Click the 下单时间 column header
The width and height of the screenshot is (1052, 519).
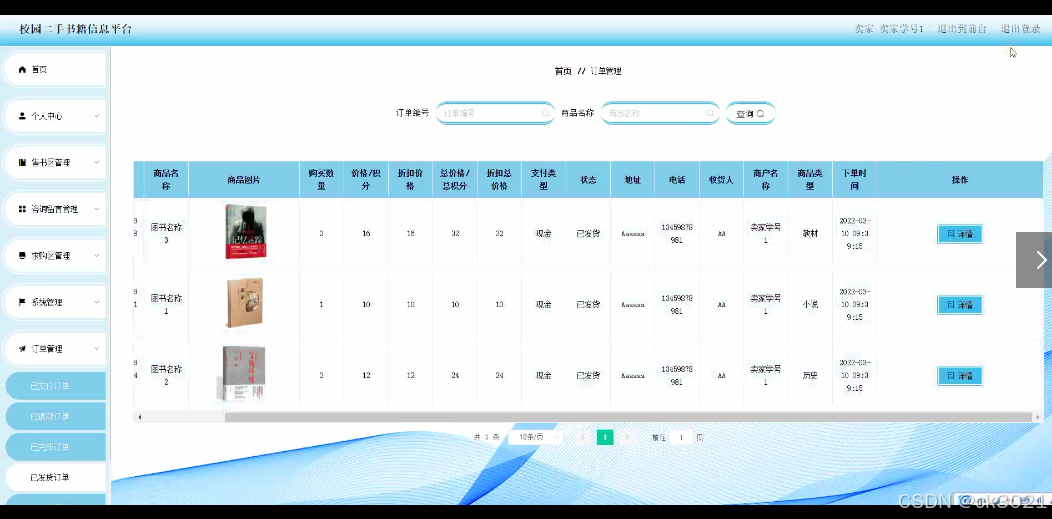[x=854, y=180]
